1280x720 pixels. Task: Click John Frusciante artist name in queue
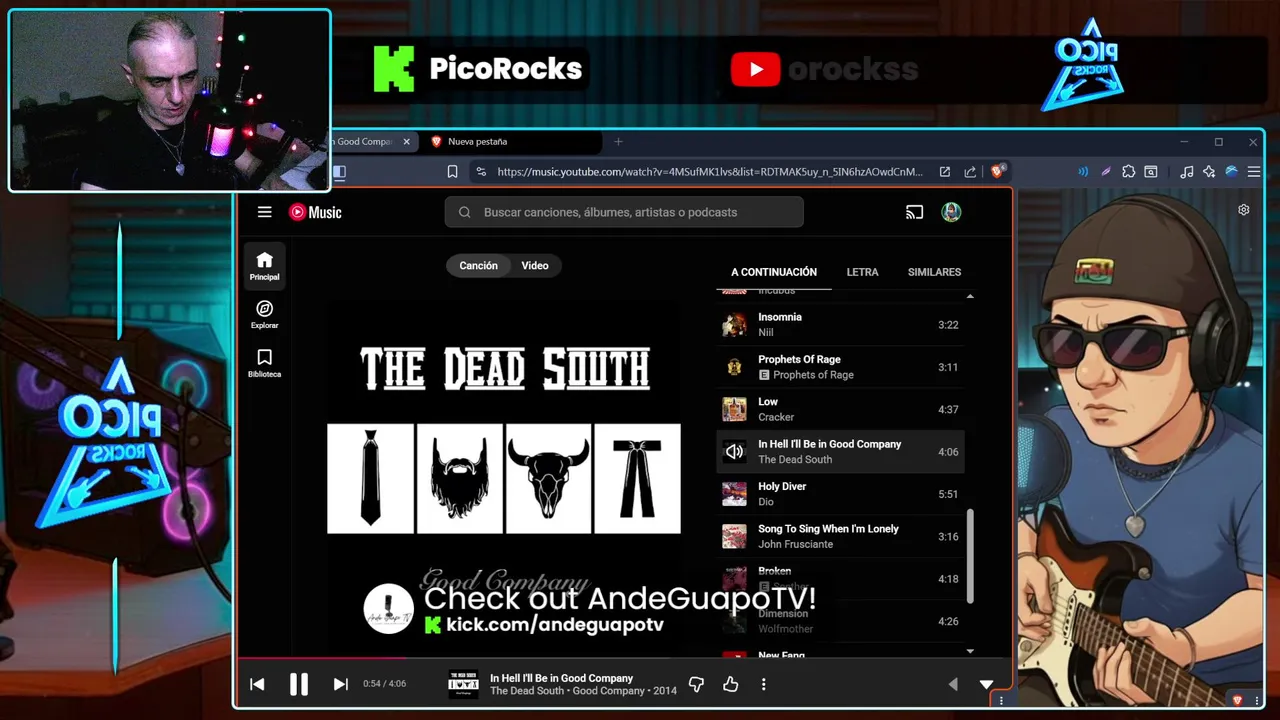(795, 544)
